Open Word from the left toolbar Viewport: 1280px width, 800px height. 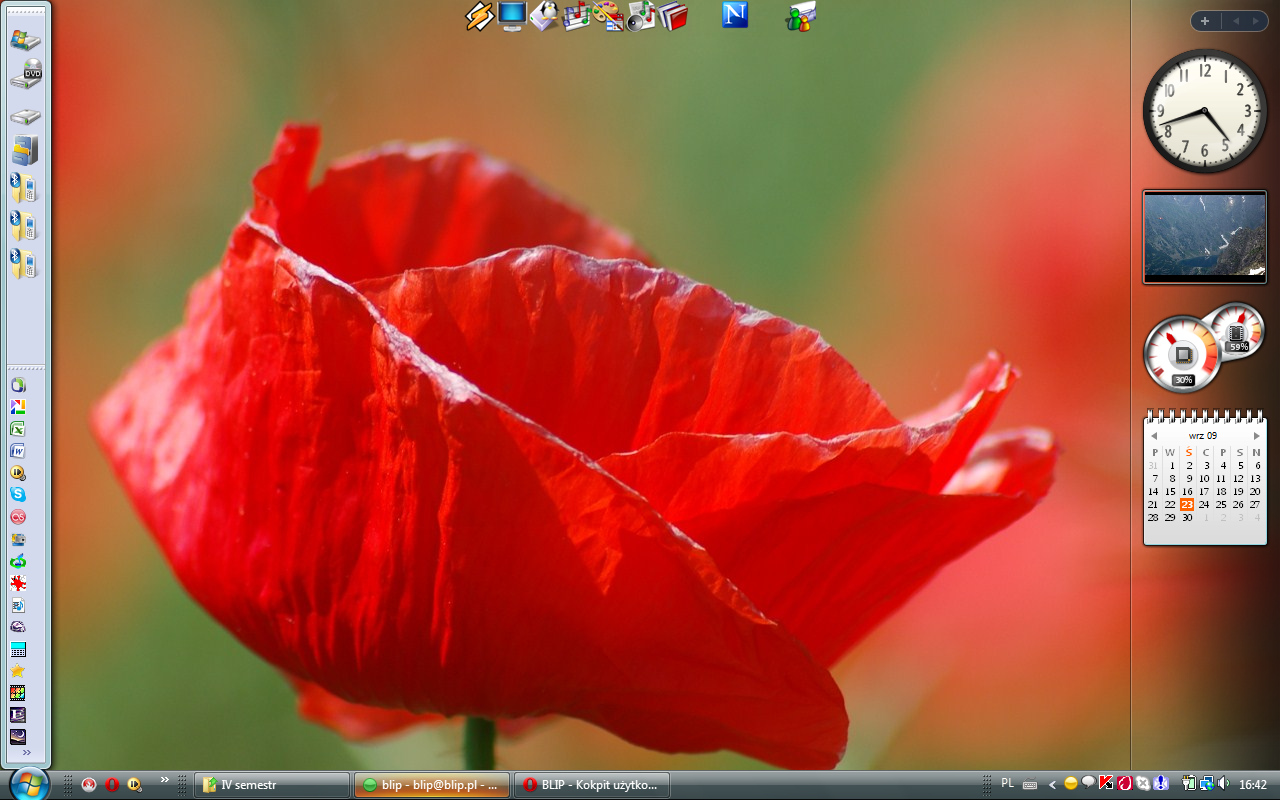[x=18, y=451]
